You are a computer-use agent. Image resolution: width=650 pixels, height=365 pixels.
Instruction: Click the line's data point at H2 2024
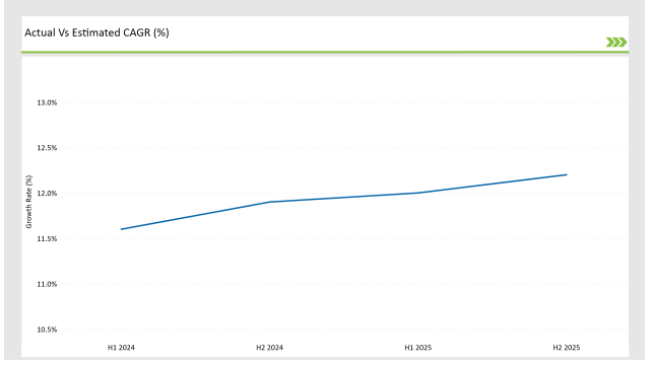[x=269, y=202]
